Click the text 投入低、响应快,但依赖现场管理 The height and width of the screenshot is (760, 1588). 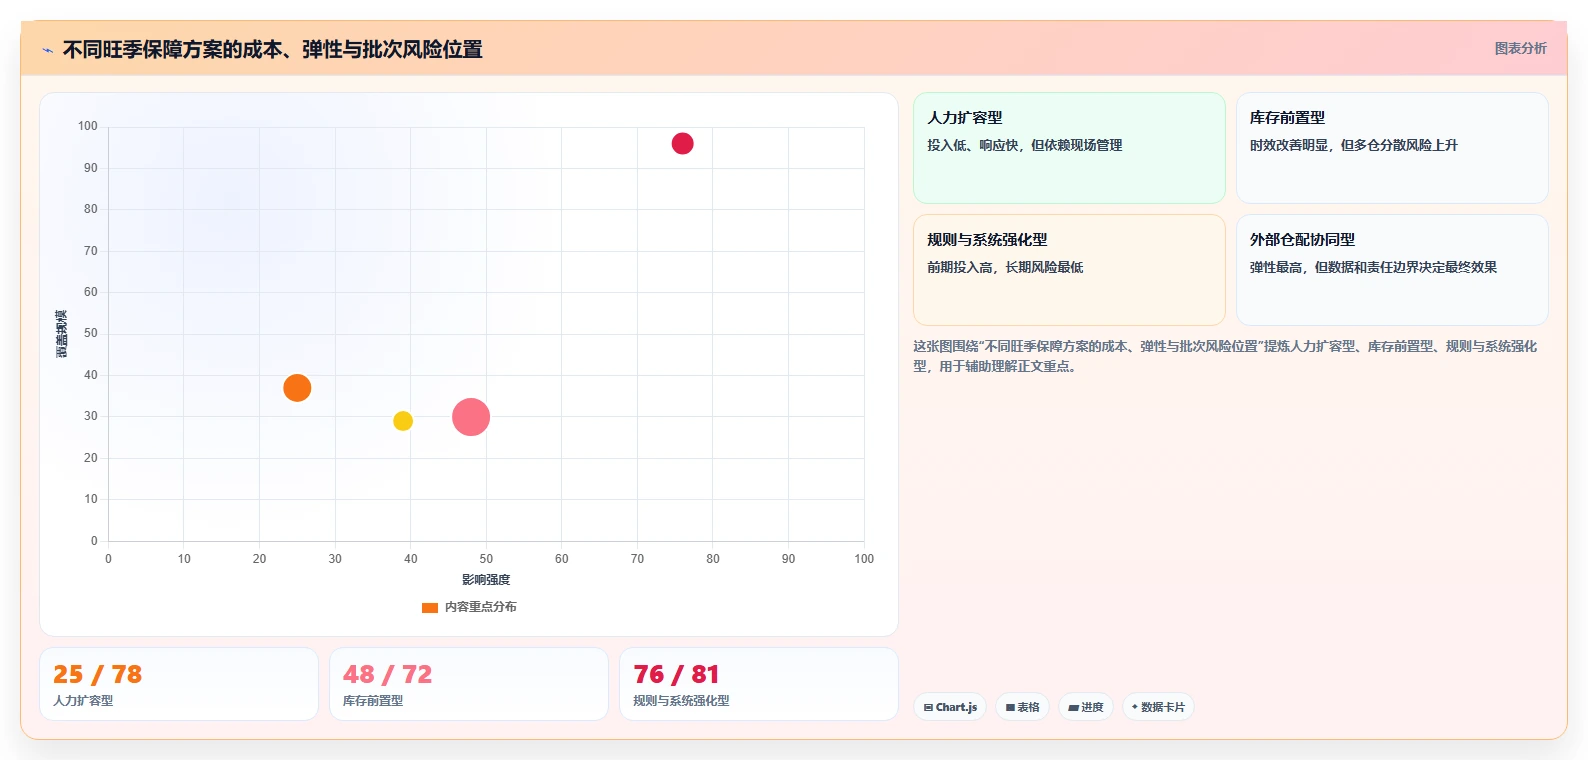coord(1024,145)
